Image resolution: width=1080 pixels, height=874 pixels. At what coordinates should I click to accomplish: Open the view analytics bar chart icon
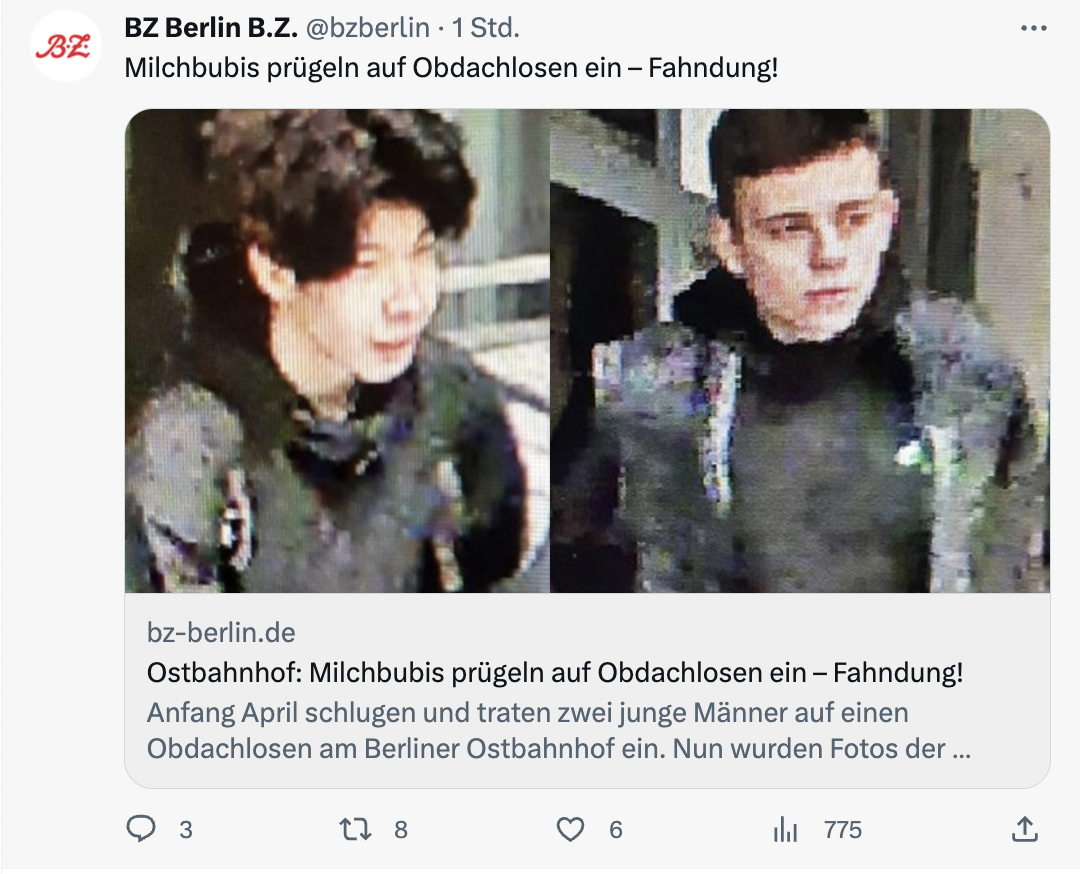pyautogui.click(x=785, y=829)
